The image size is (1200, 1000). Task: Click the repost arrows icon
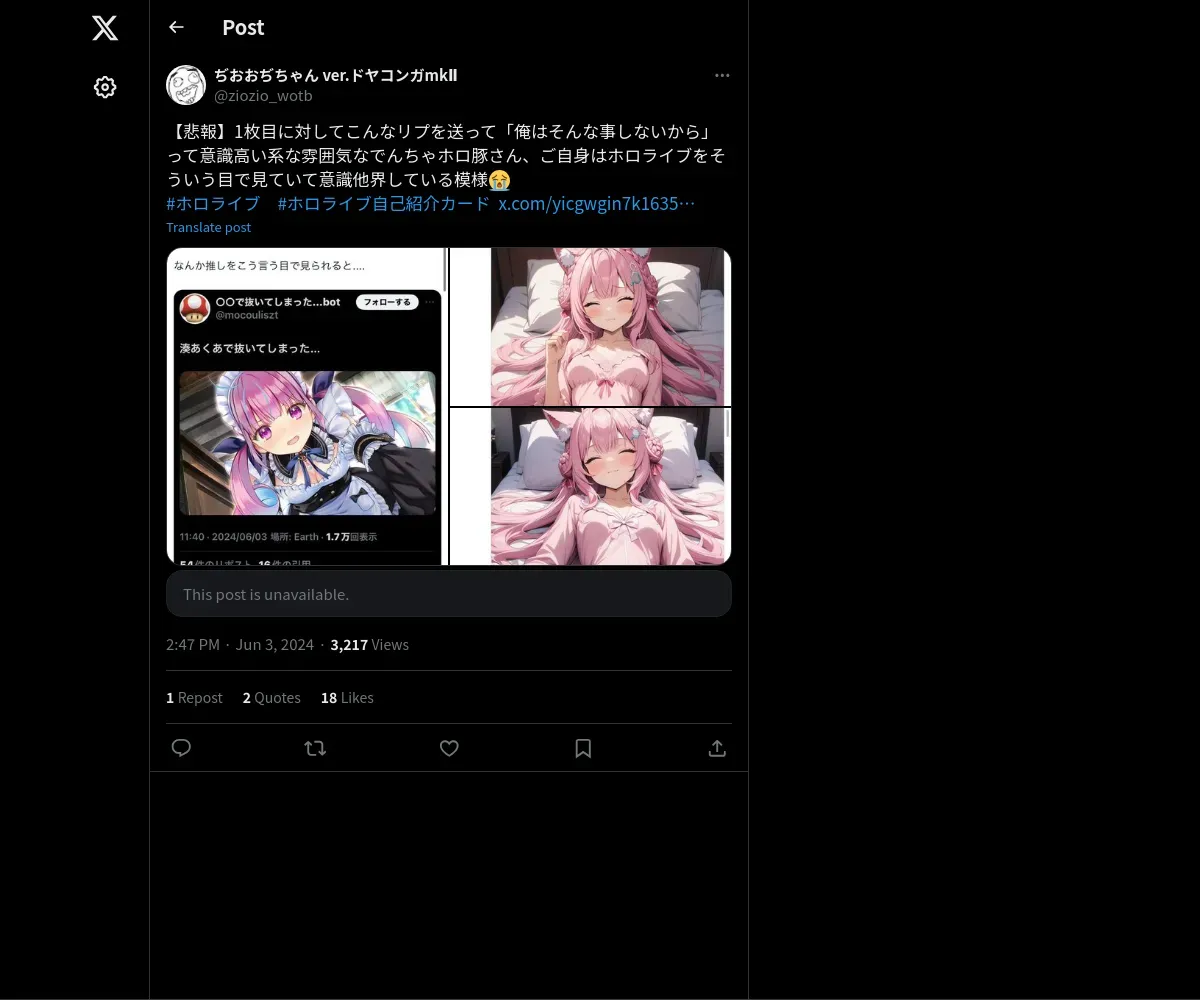[315, 748]
